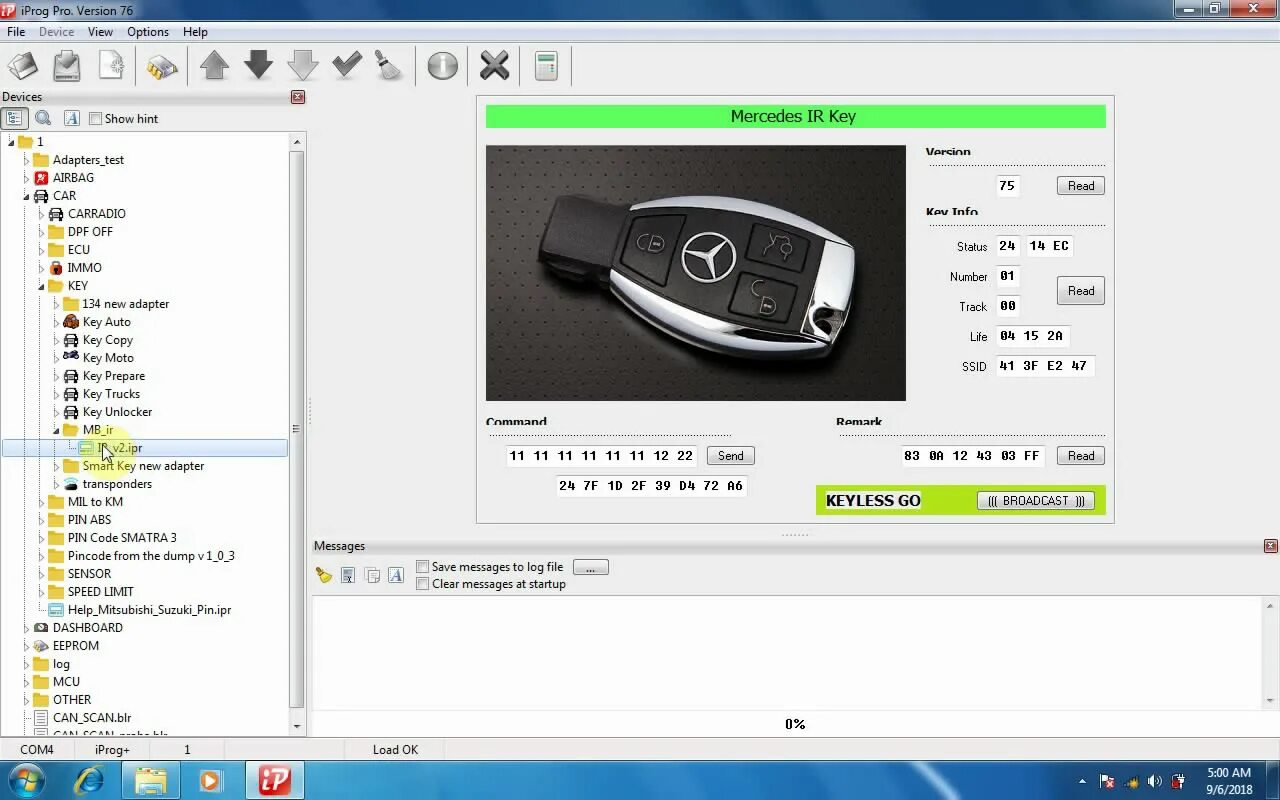Click the '...' log file browse button
This screenshot has height=800, width=1280.
[x=590, y=567]
